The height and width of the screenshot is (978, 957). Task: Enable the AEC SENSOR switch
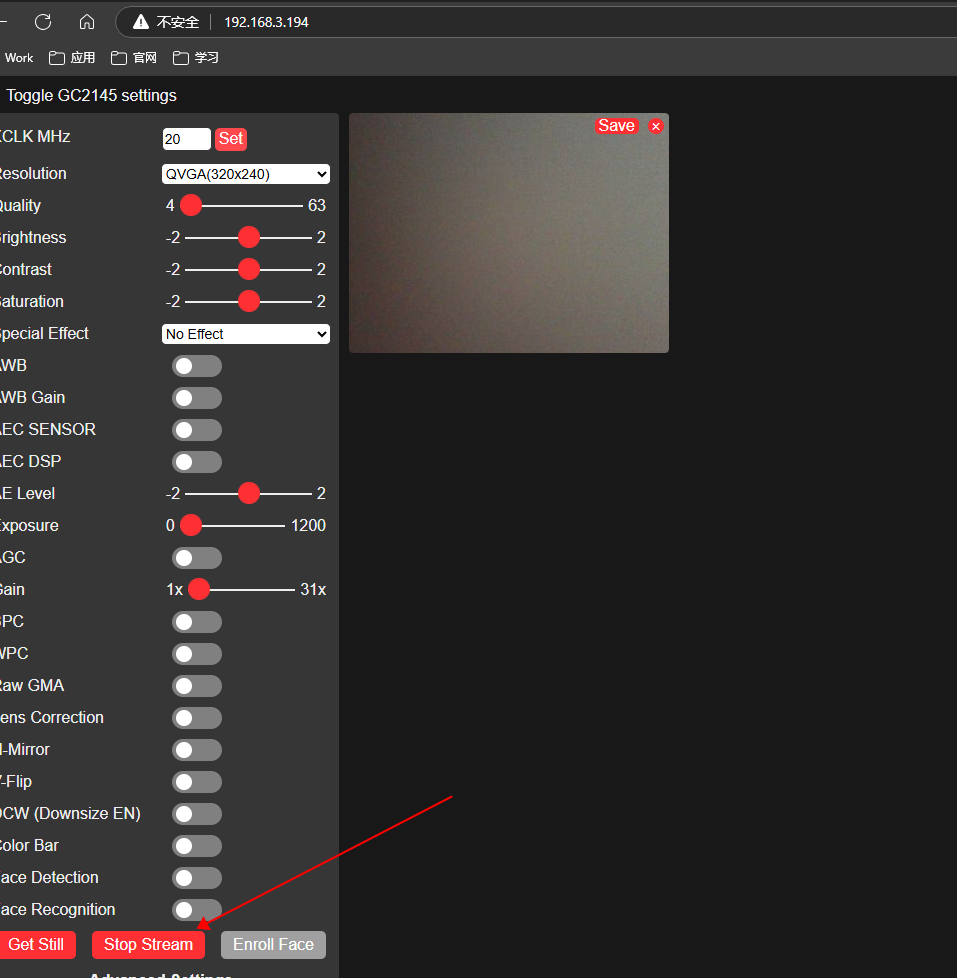[x=197, y=430]
